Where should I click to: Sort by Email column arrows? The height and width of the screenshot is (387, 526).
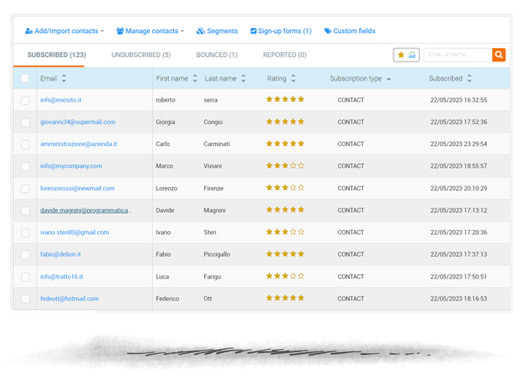[x=64, y=78]
